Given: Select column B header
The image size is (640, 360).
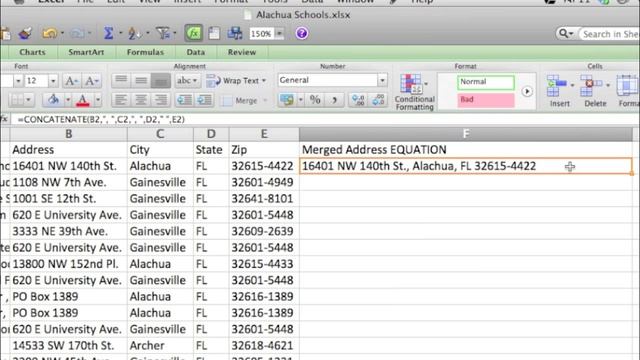Looking at the screenshot, I should (69, 134).
